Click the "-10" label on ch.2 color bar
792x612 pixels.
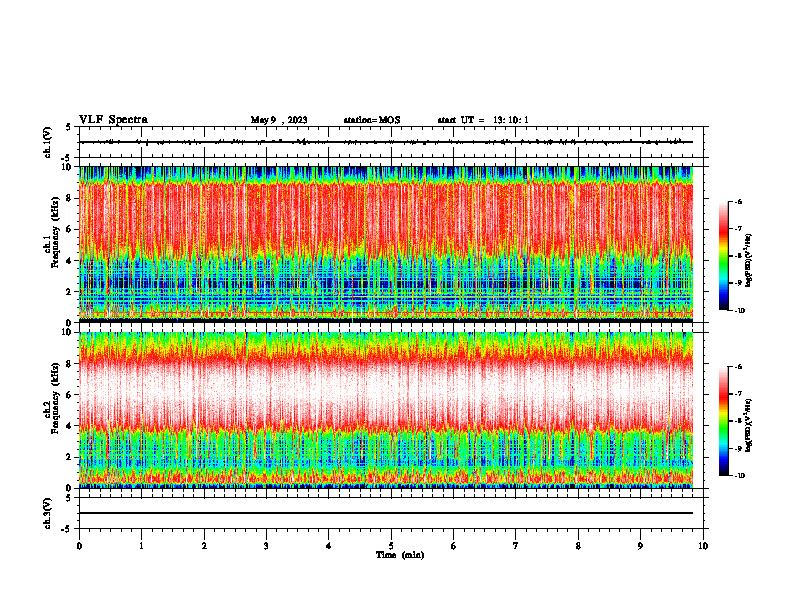[x=740, y=476]
